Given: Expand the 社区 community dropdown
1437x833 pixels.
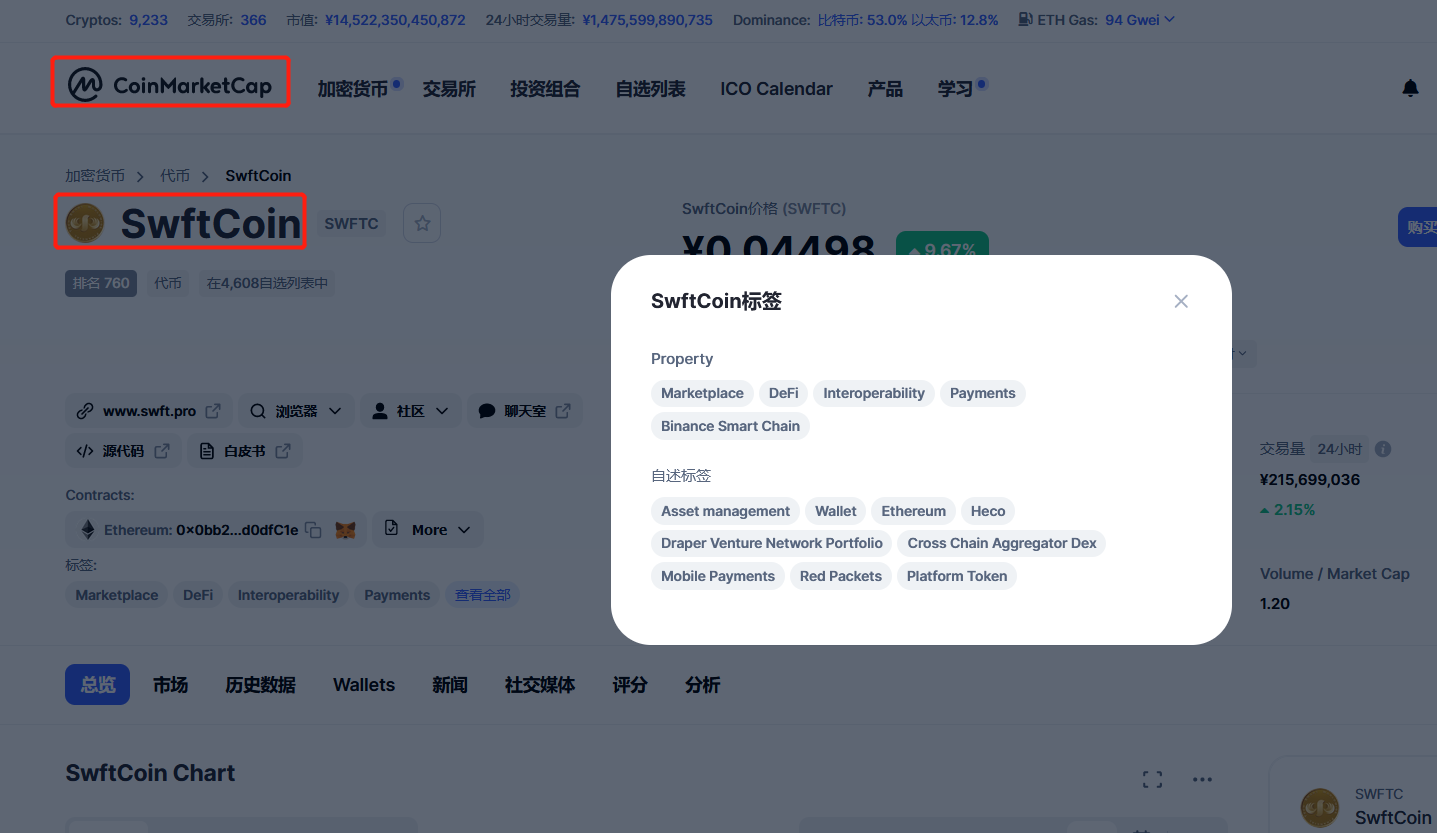Looking at the screenshot, I should pyautogui.click(x=410, y=411).
